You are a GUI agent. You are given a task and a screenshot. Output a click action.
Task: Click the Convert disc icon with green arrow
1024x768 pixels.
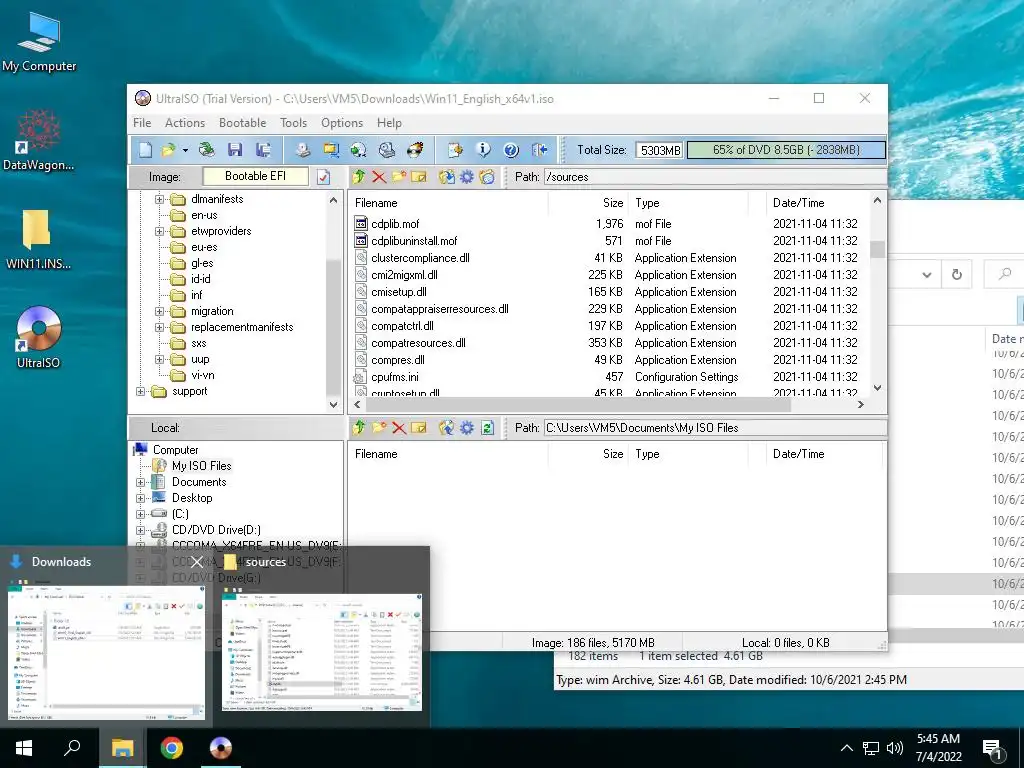tap(359, 150)
